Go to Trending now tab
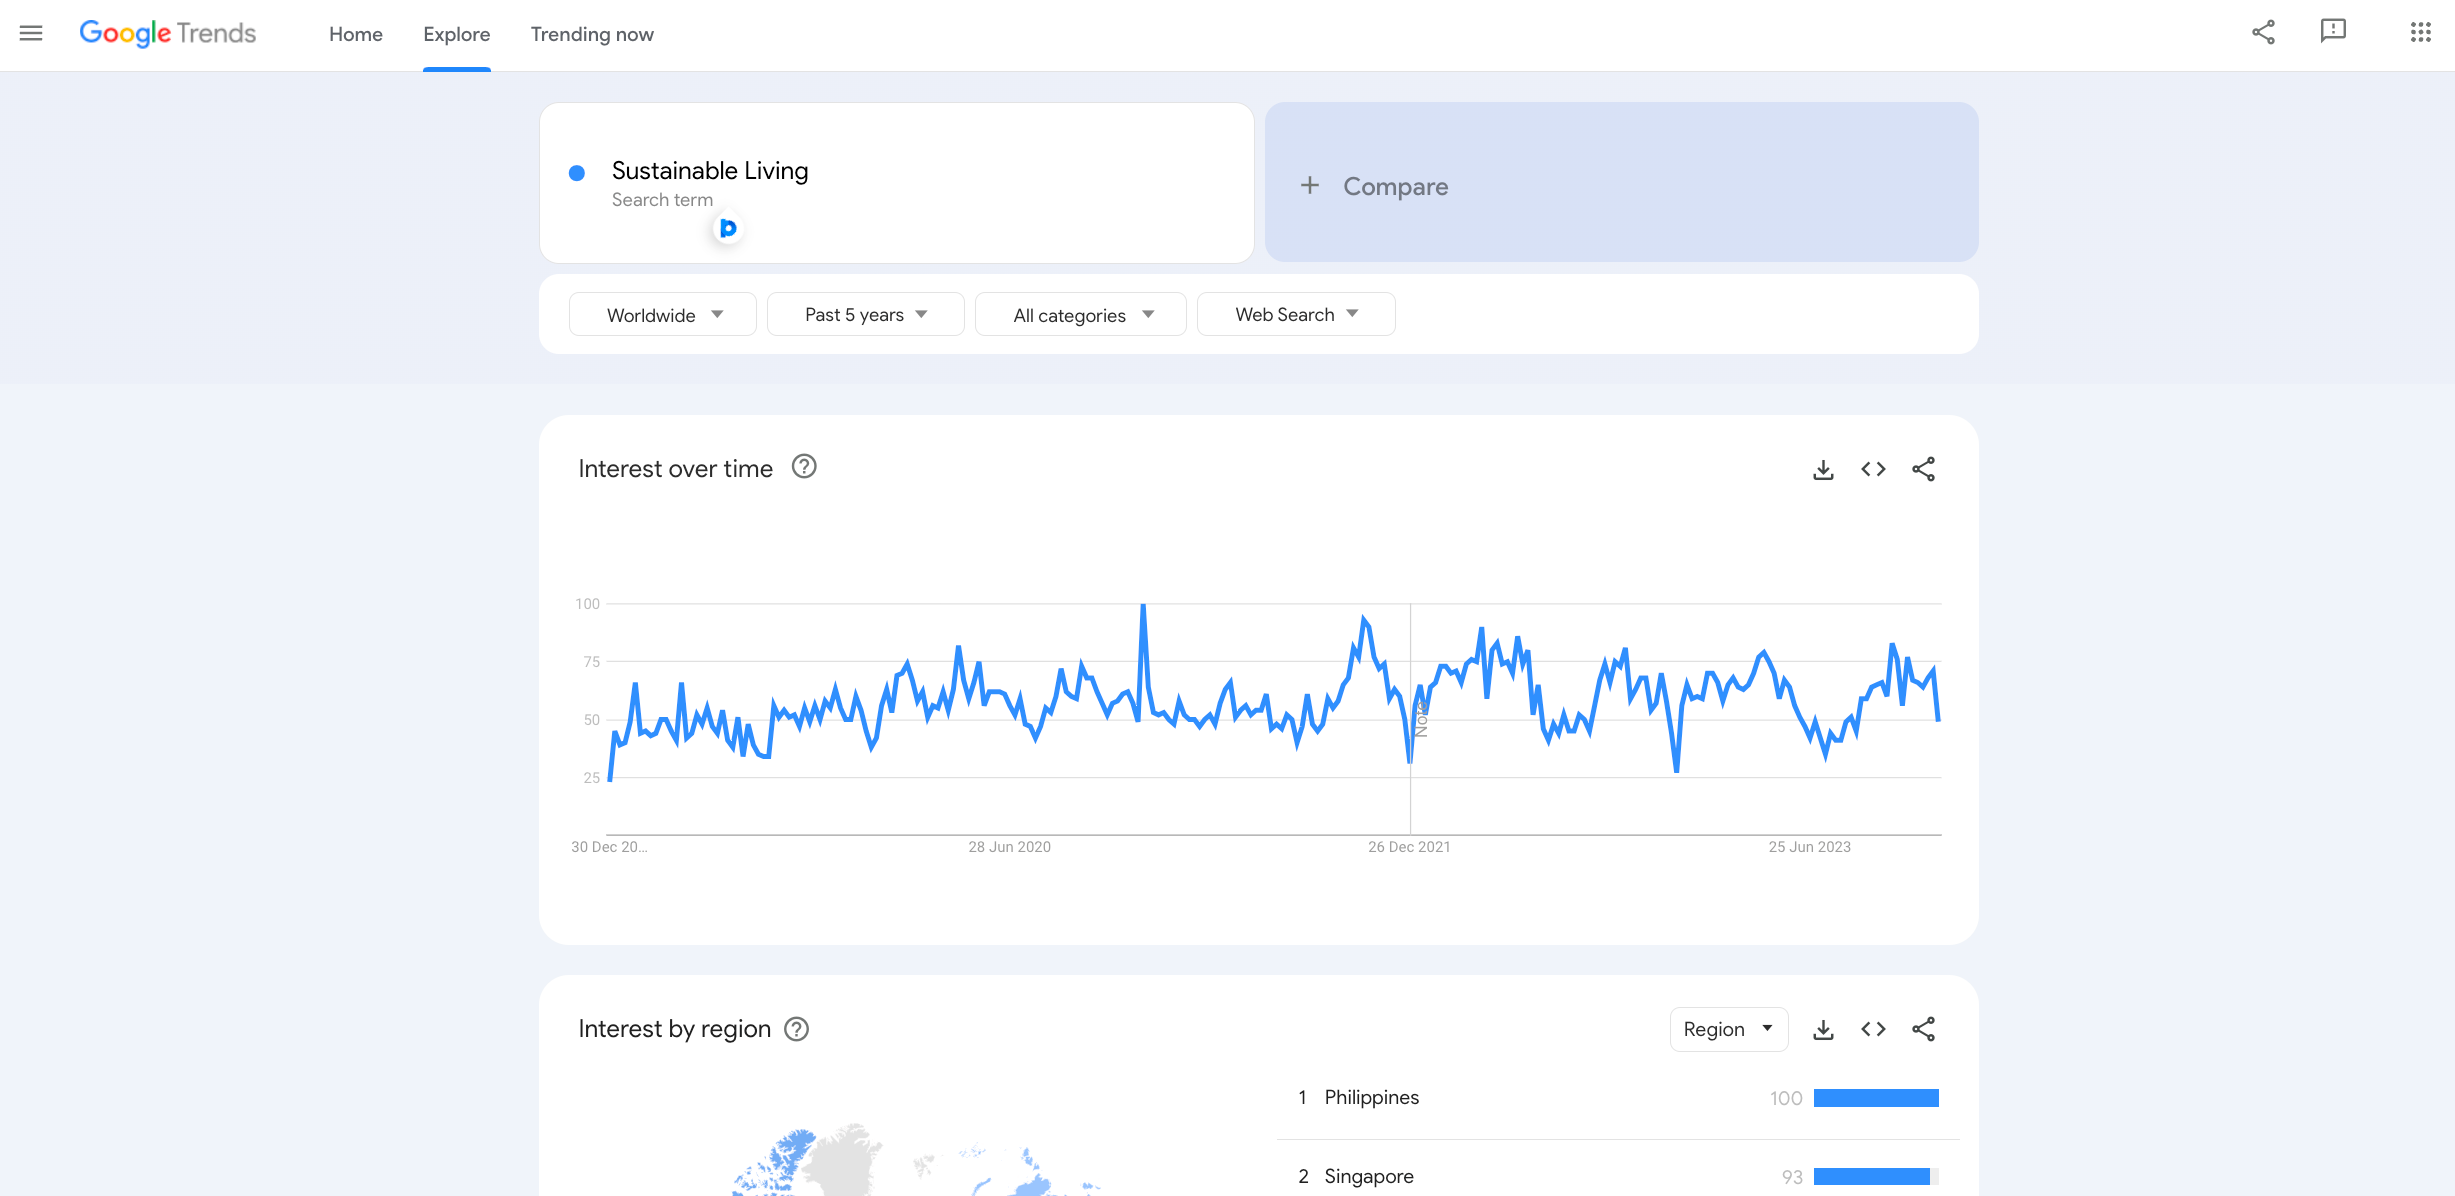Viewport: 2455px width, 1196px height. click(x=592, y=34)
